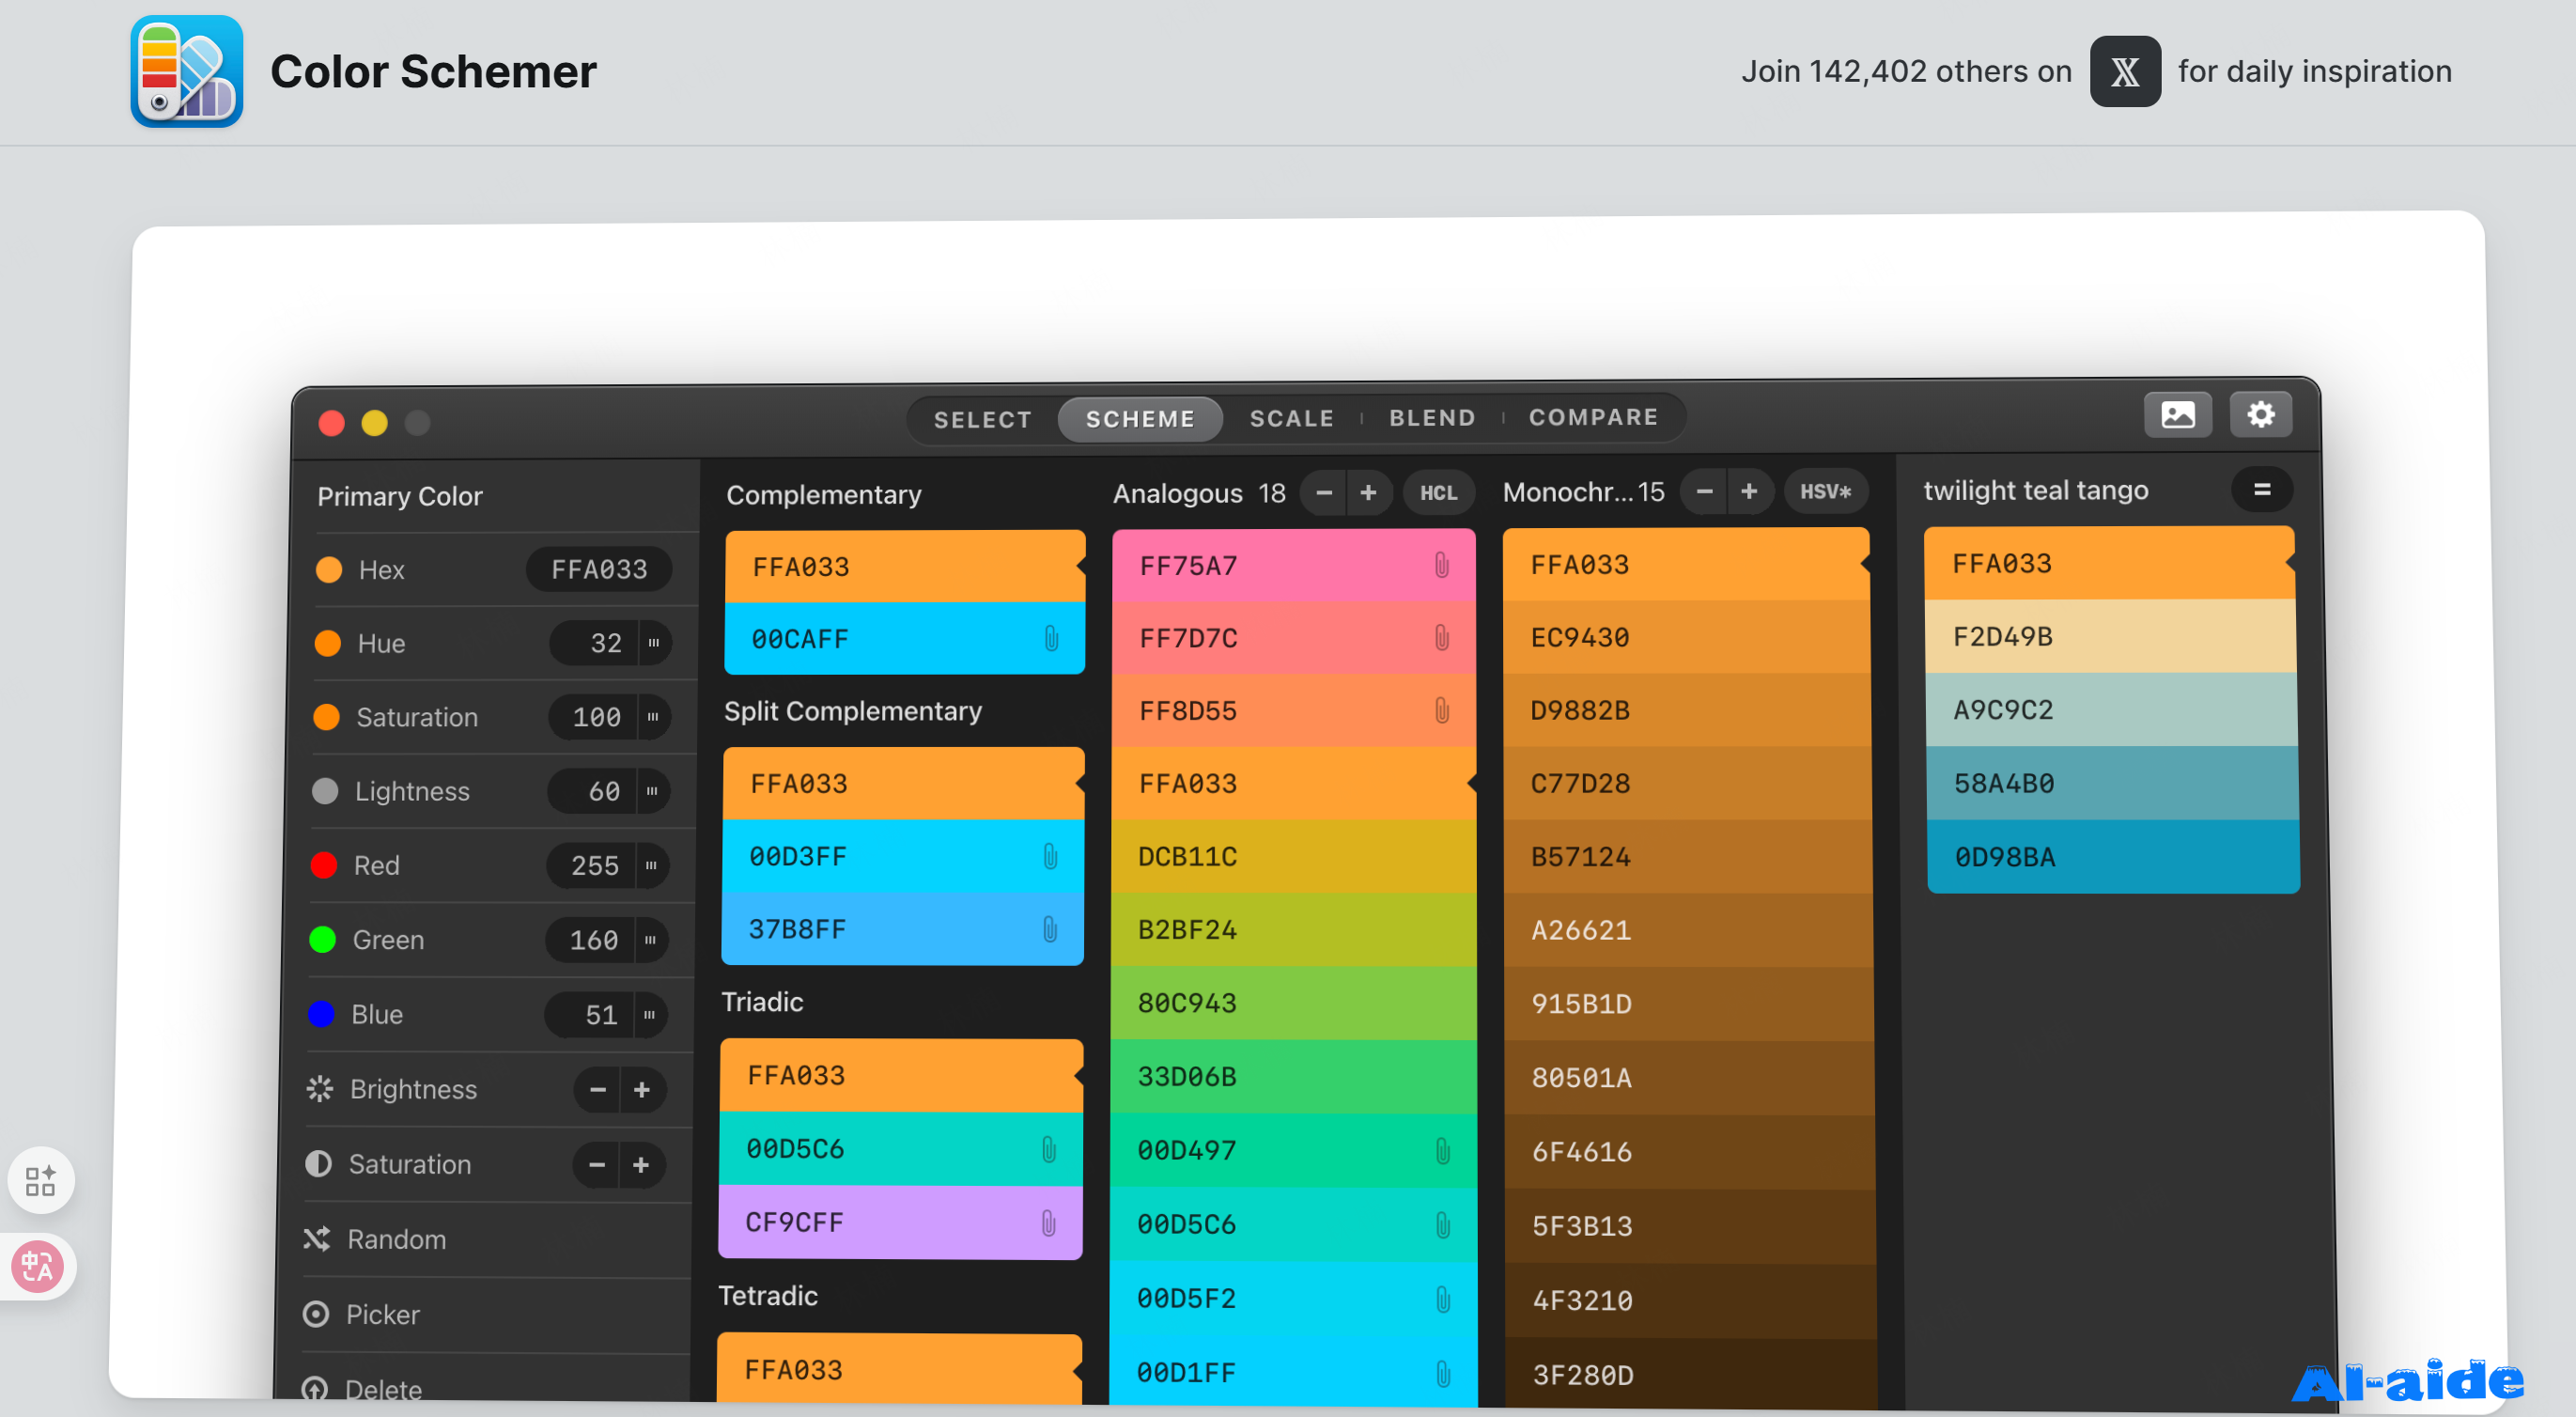Select the Analogous DCB11C swatch

click(1292, 857)
